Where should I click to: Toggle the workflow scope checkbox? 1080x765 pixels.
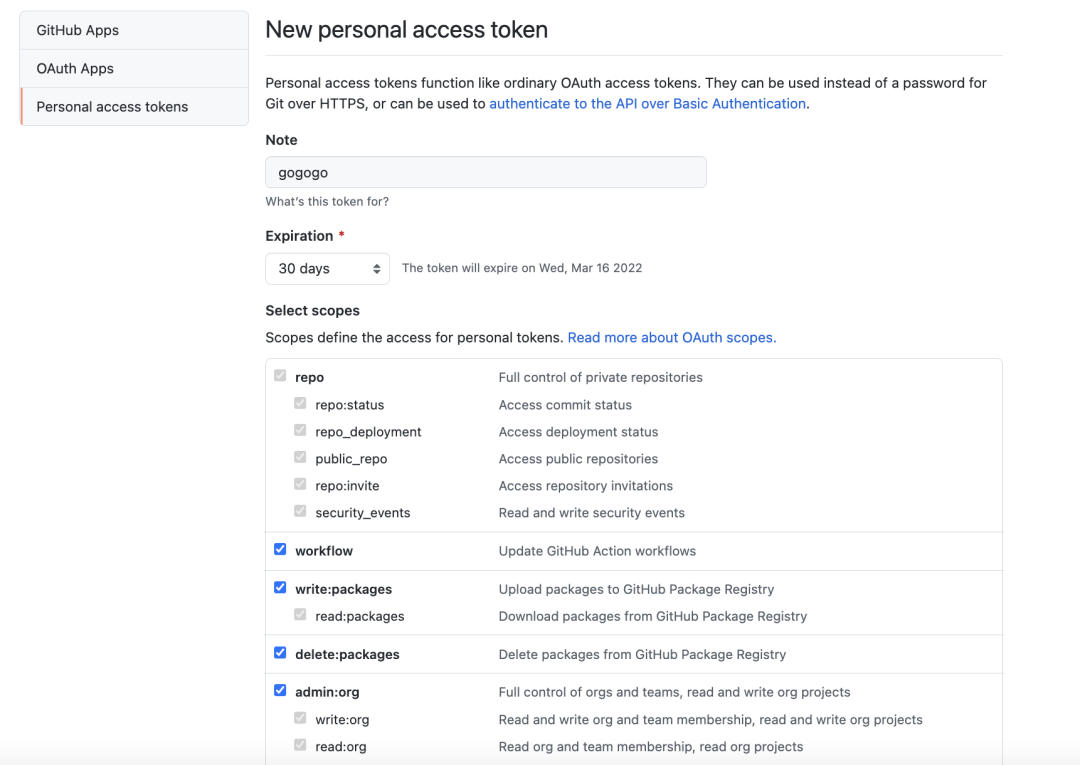click(x=280, y=550)
